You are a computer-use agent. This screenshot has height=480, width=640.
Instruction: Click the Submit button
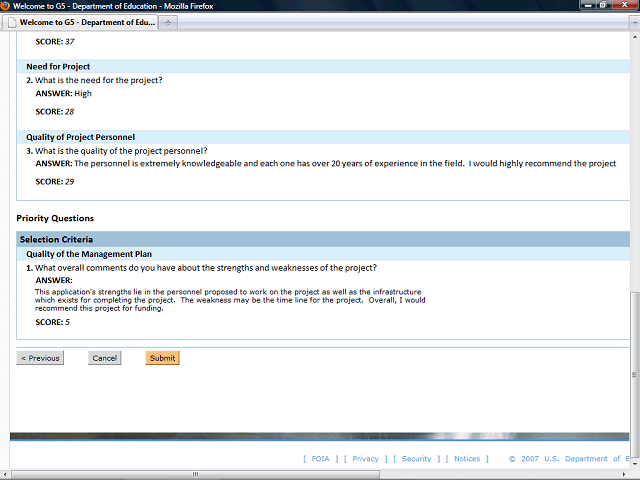(x=162, y=358)
